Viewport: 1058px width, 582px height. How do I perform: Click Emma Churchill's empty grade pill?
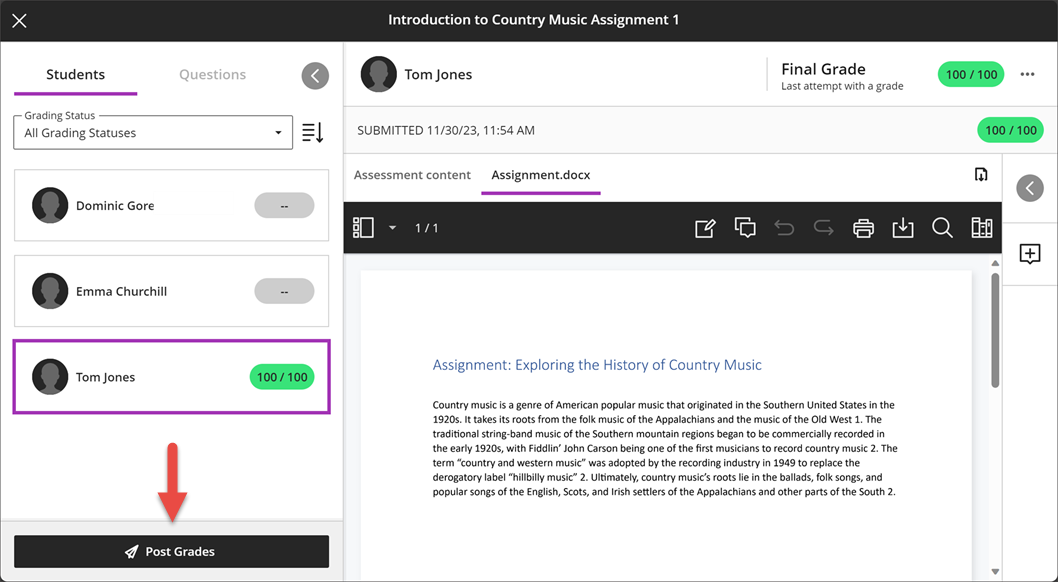pos(284,291)
